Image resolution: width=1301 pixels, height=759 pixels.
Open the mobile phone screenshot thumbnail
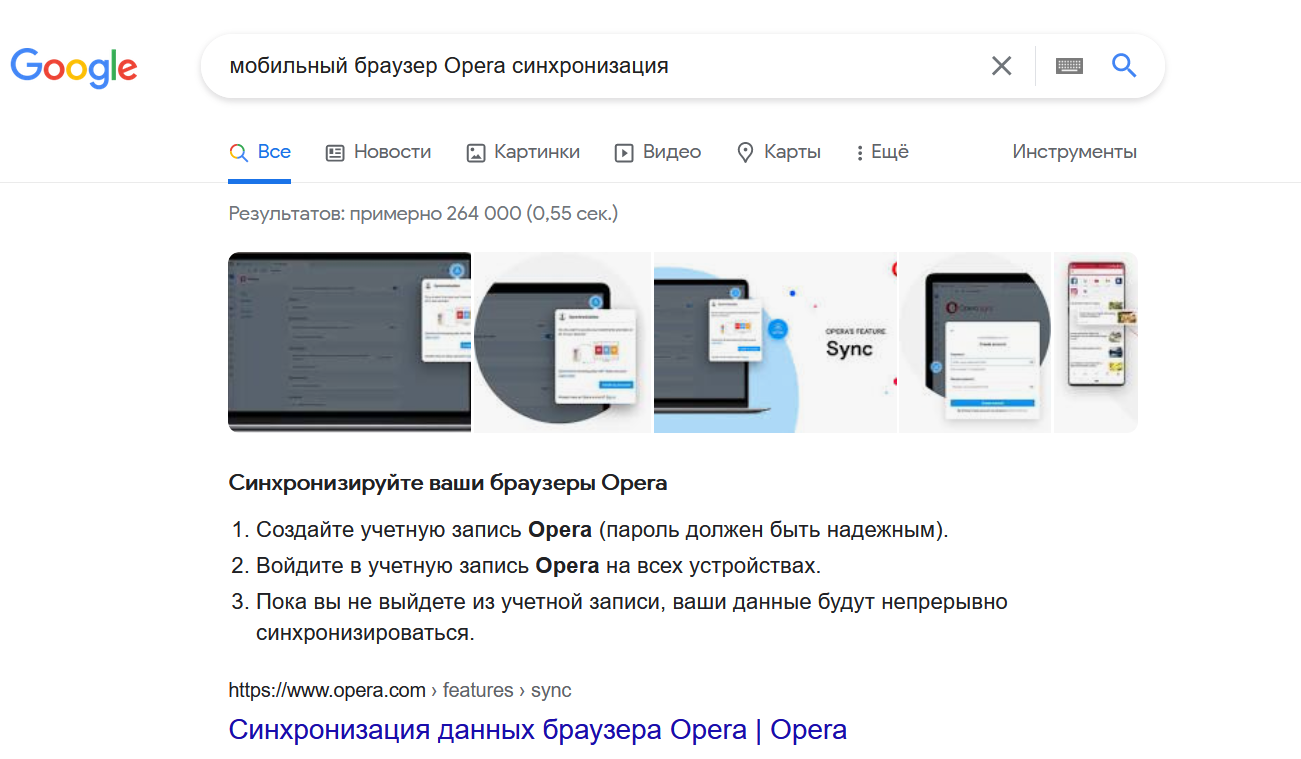coord(1096,342)
